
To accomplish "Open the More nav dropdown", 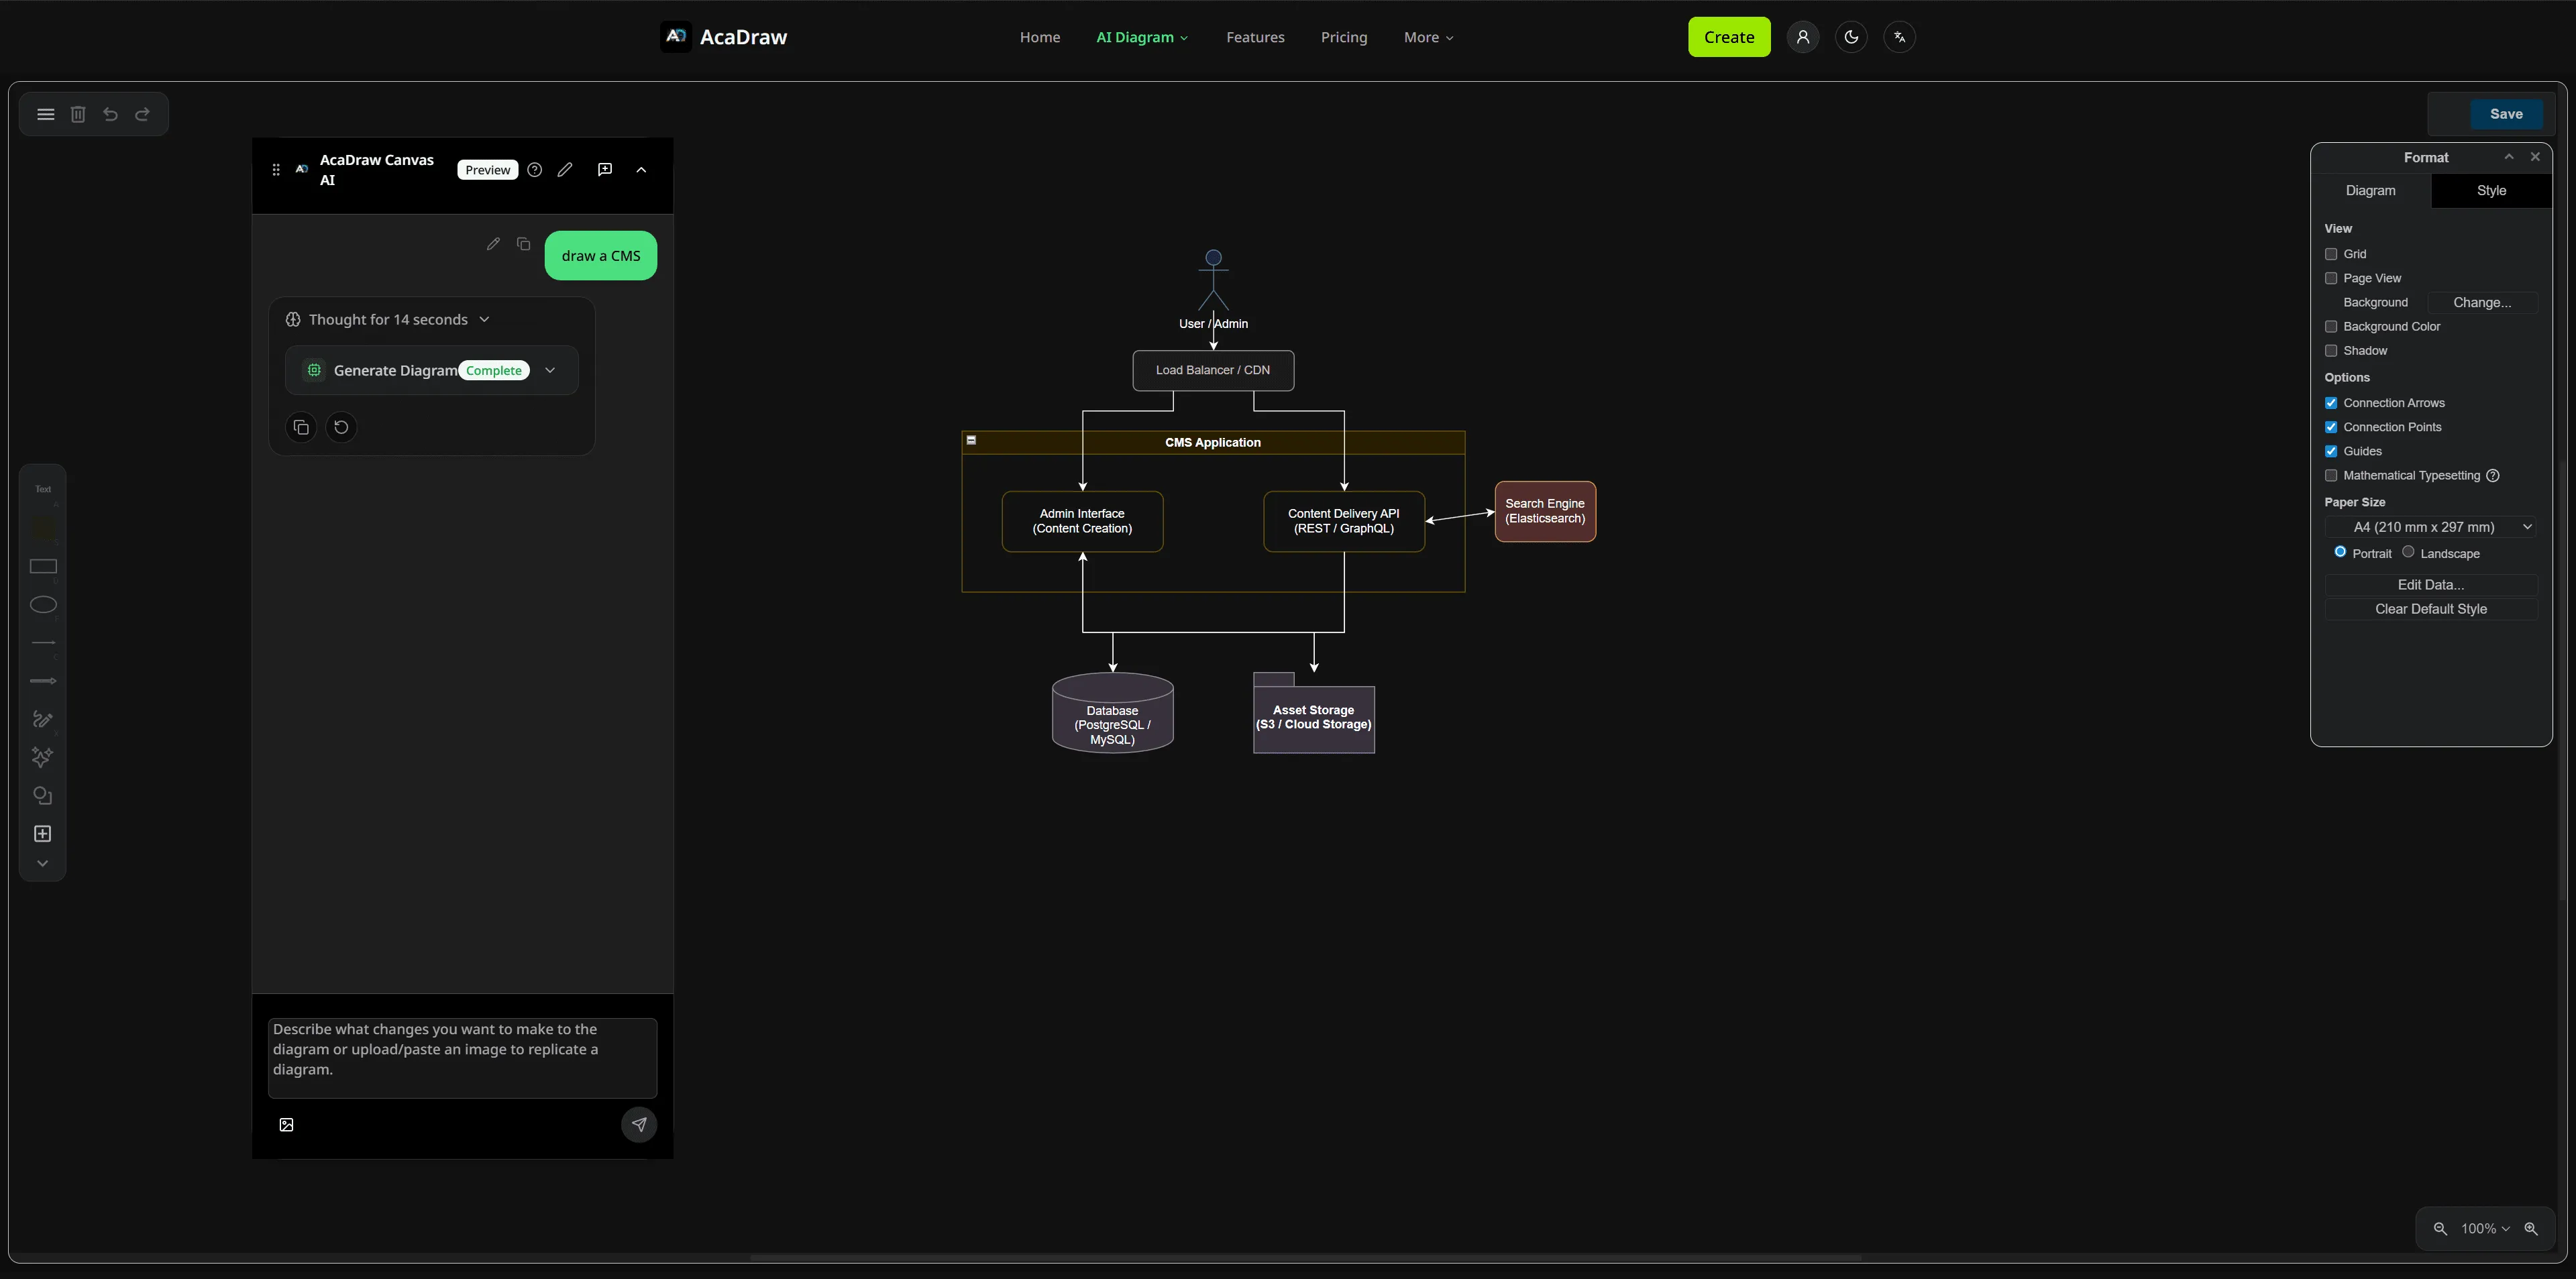I will [1428, 37].
